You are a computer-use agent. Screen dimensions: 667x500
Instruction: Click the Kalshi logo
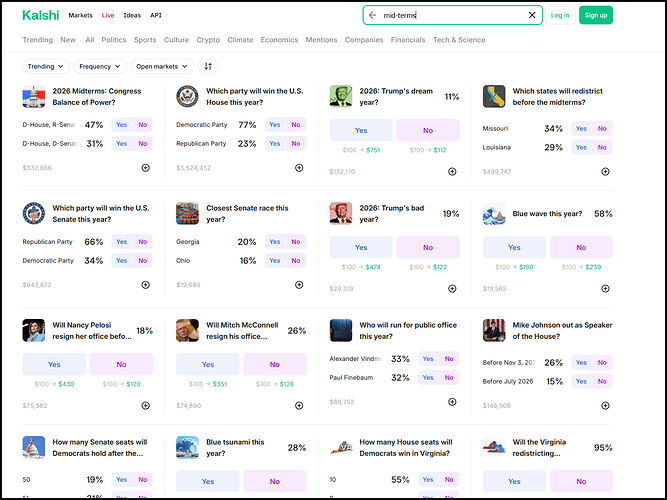click(40, 15)
